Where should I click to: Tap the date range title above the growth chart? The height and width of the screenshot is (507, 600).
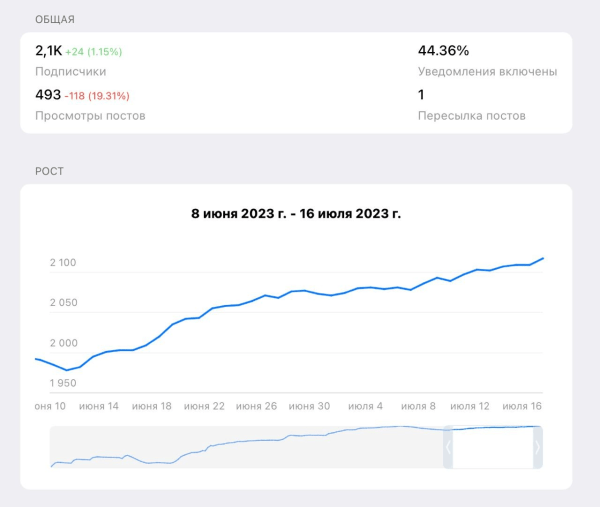(x=296, y=213)
